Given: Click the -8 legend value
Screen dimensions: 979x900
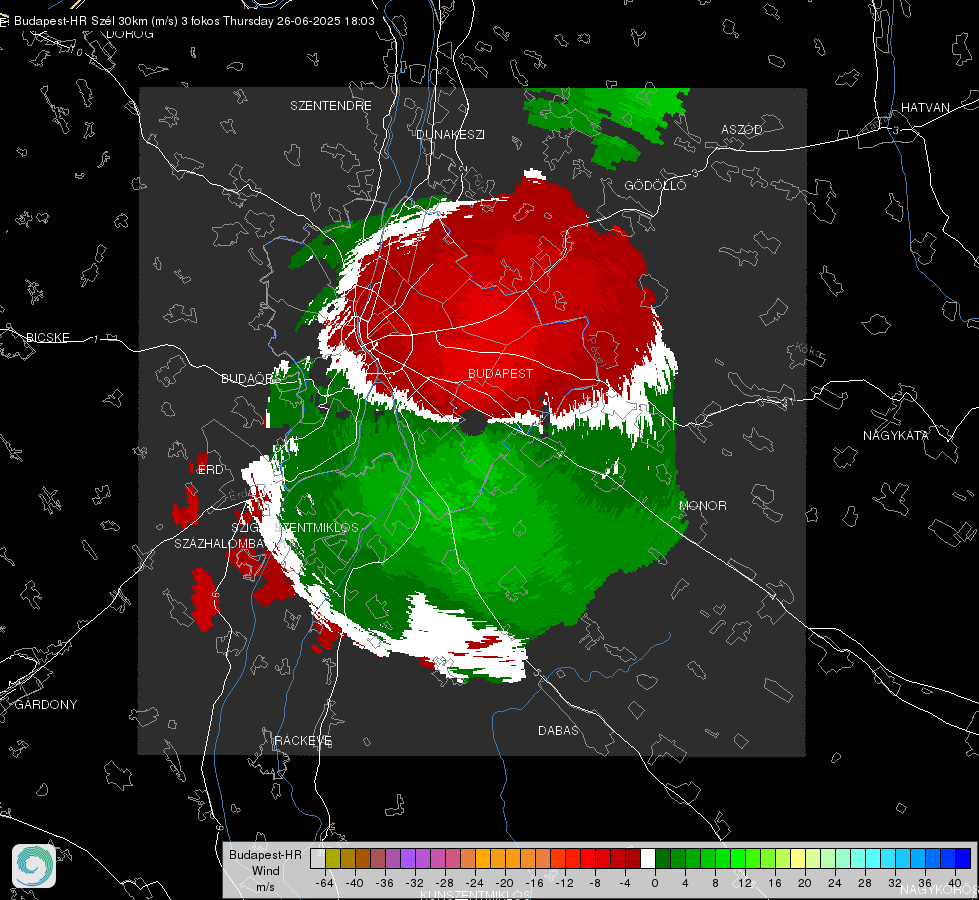Looking at the screenshot, I should (595, 883).
